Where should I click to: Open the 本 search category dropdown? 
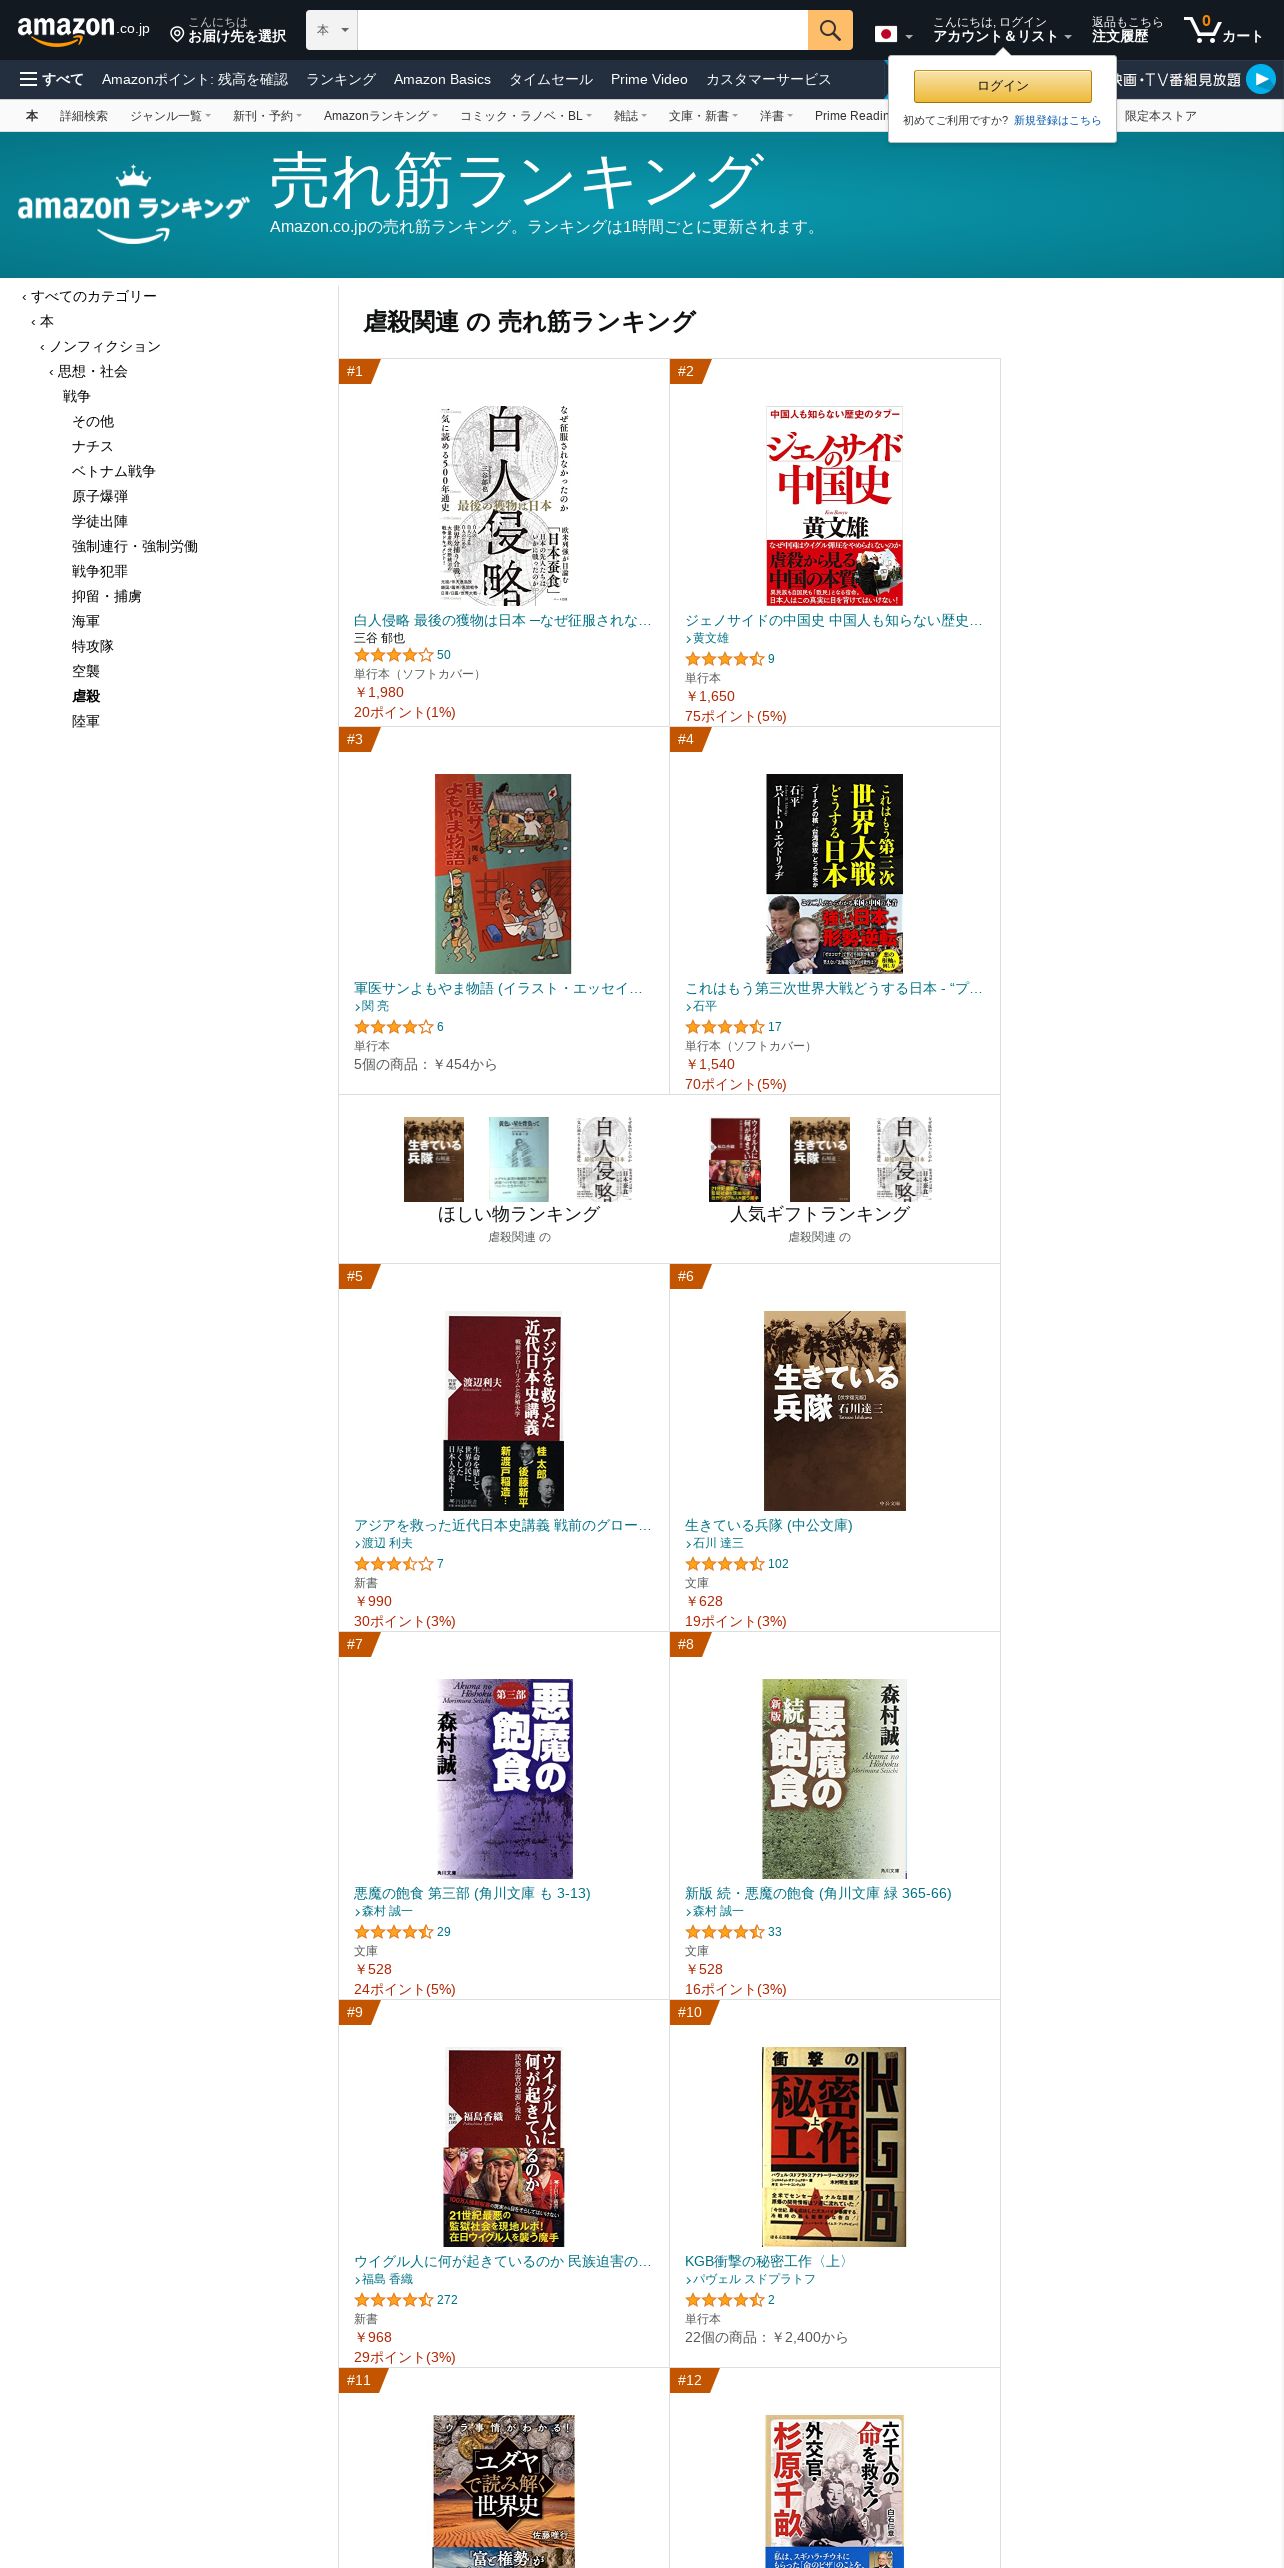[332, 30]
